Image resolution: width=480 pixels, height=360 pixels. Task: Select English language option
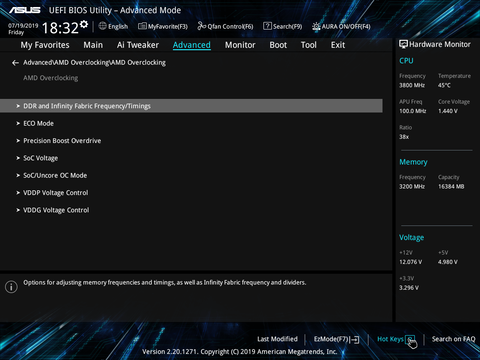(x=118, y=26)
